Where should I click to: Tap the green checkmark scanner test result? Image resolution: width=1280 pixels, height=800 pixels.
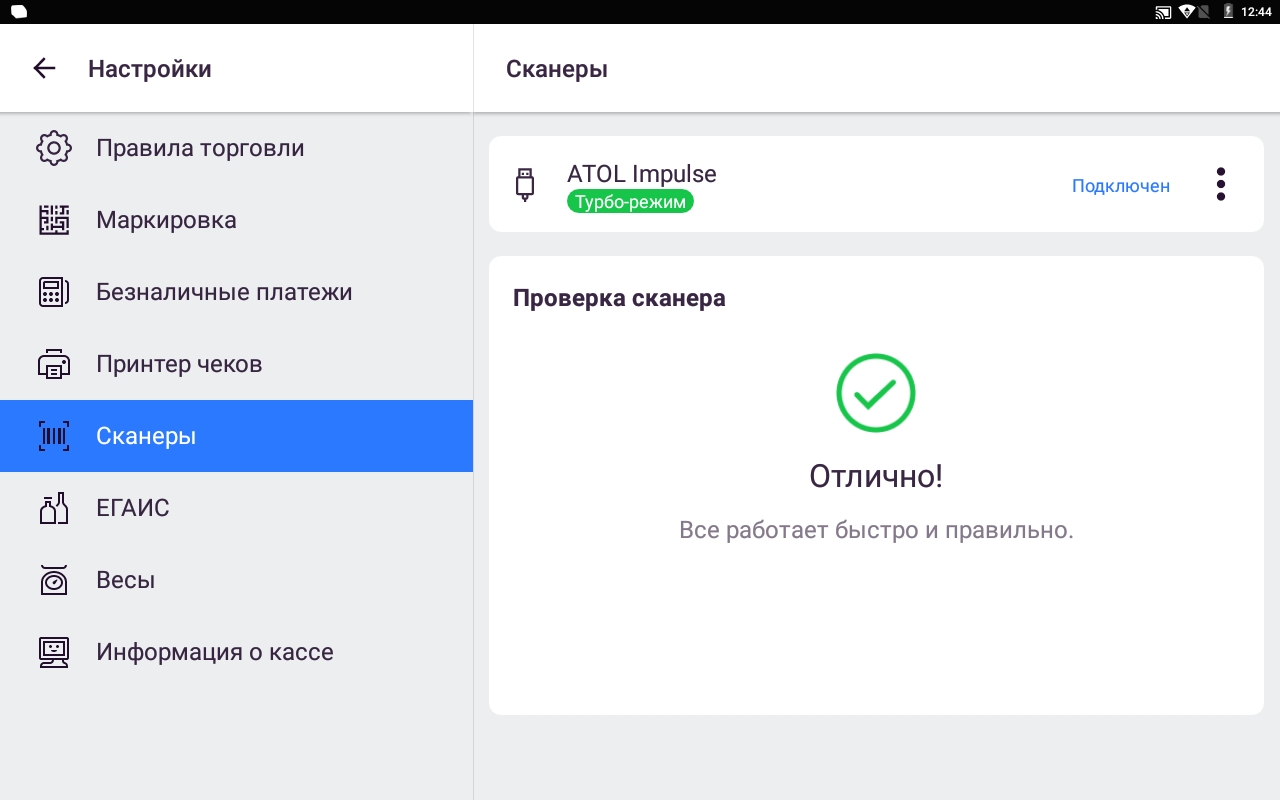click(x=875, y=393)
